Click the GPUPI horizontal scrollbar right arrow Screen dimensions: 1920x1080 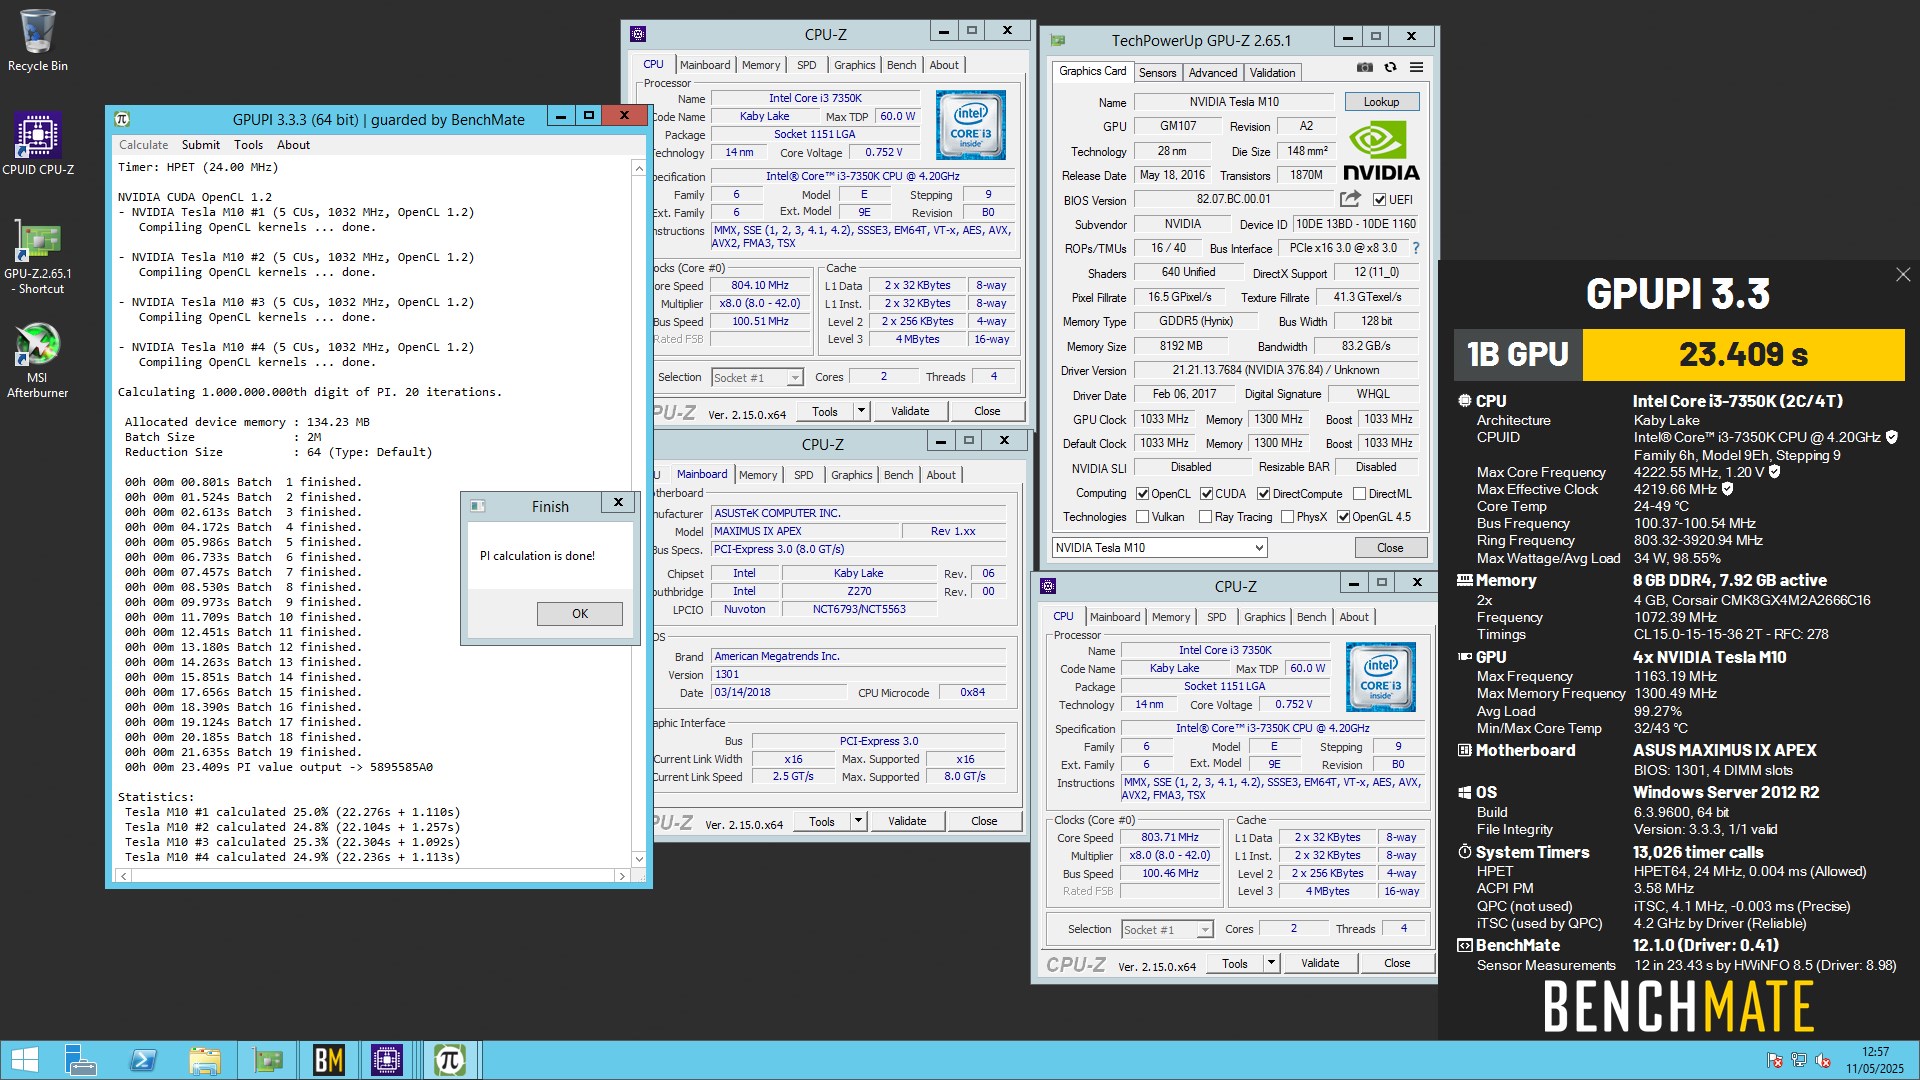(x=622, y=876)
